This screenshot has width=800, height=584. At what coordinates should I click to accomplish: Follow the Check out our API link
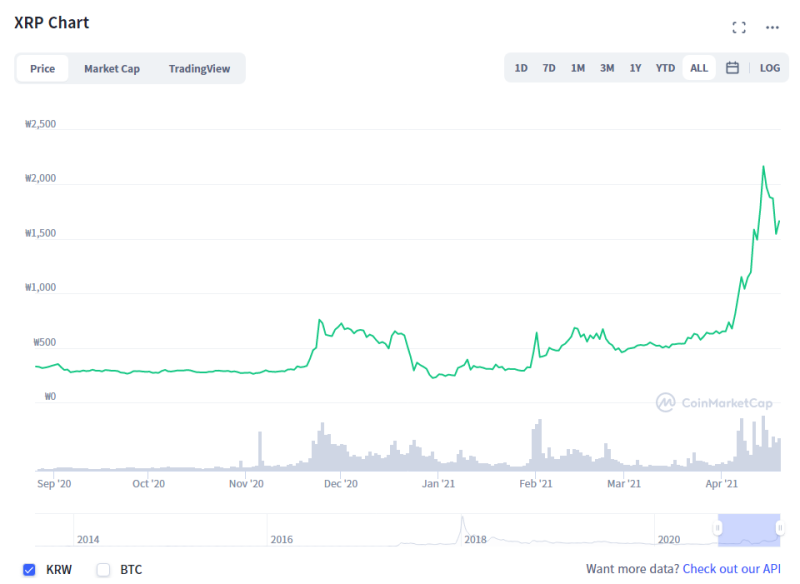[732, 569]
